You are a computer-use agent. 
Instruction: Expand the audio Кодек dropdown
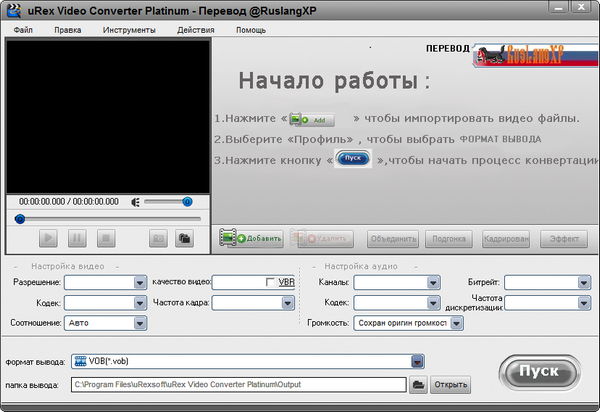click(x=433, y=303)
